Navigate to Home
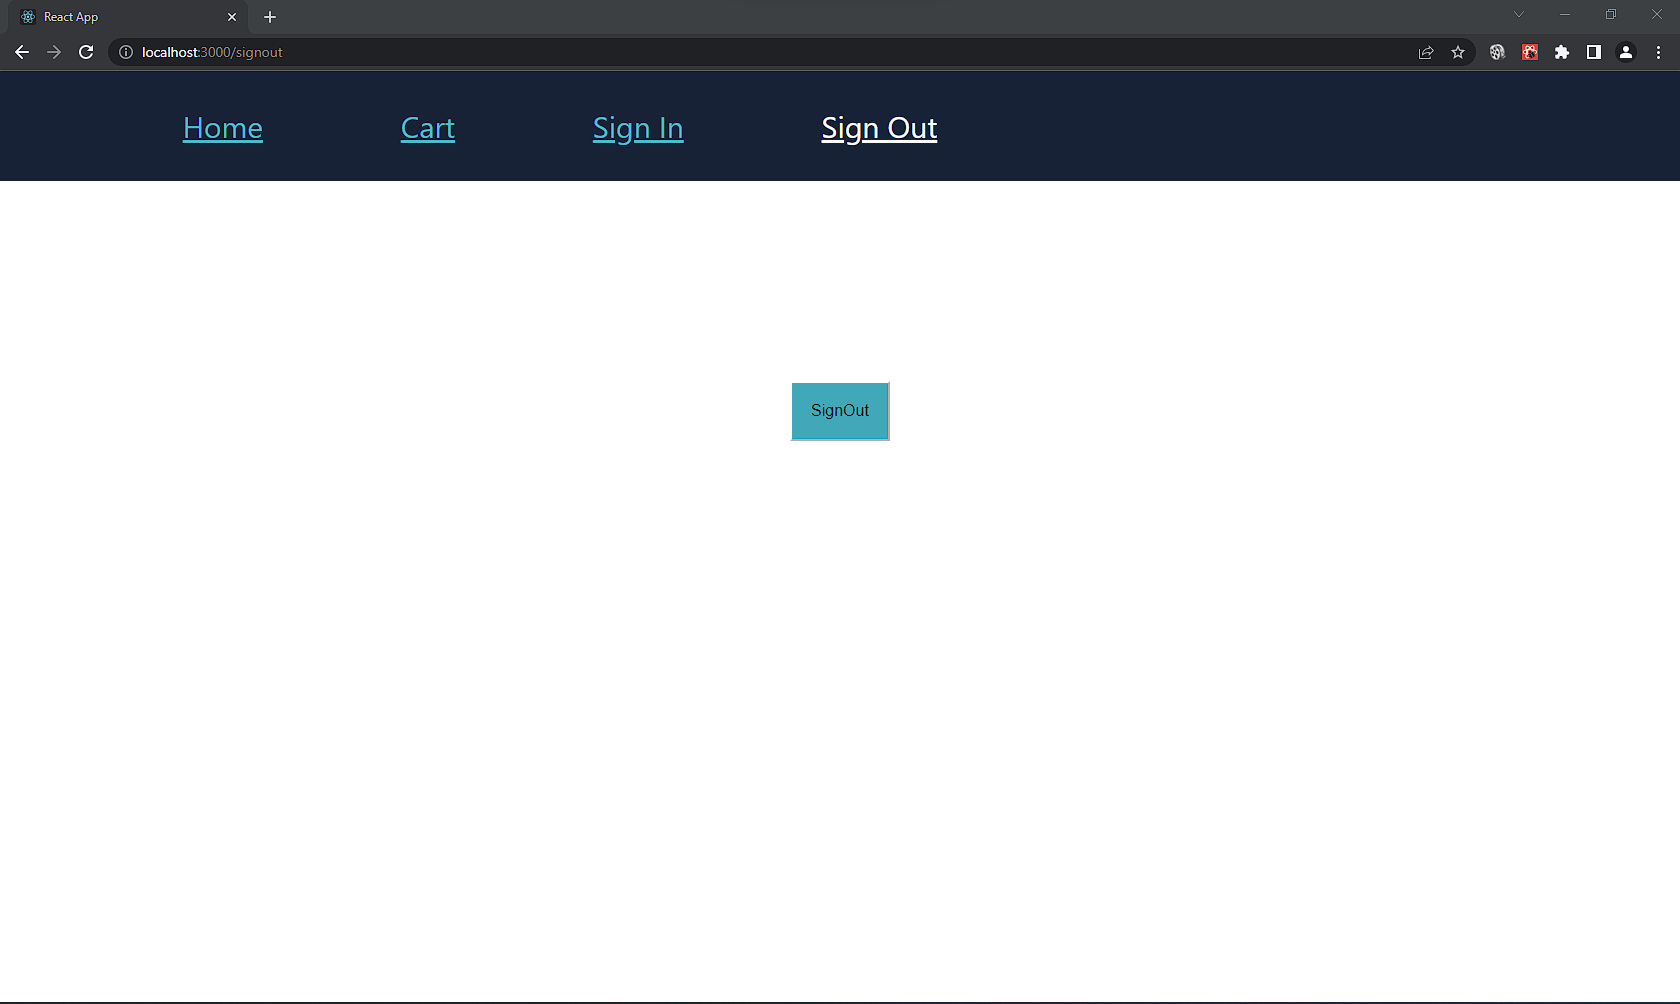Viewport: 1680px width, 1004px height. (222, 128)
